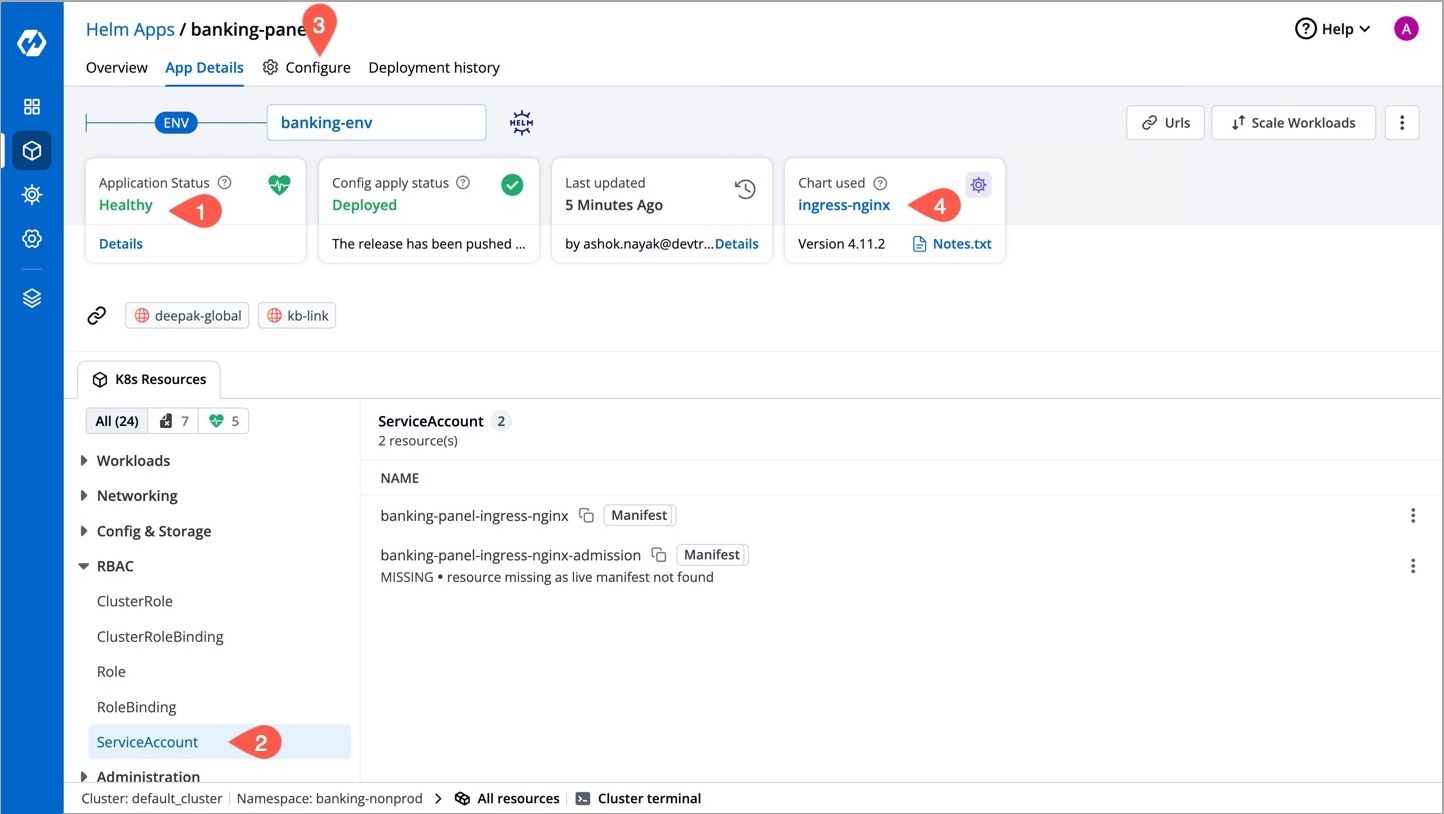The height and width of the screenshot is (814, 1444).
Task: Click the user avatar A icon
Action: [x=1406, y=29]
